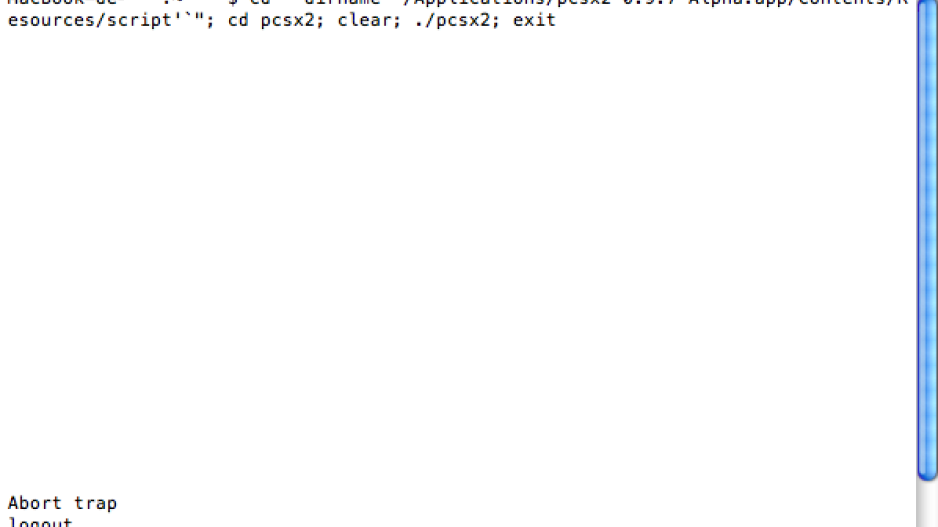Click the "clear;" word in command
This screenshot has height=527, width=938.
tap(369, 20)
